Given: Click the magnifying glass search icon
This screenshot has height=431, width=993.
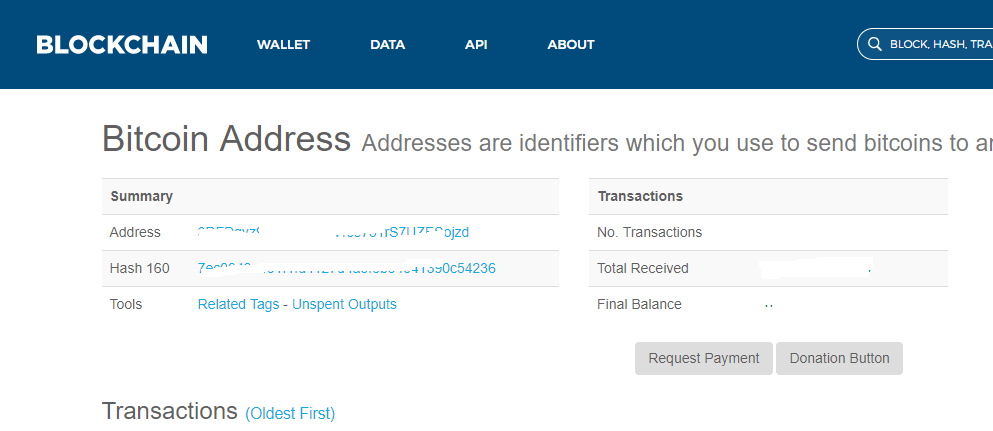Looking at the screenshot, I should [874, 44].
